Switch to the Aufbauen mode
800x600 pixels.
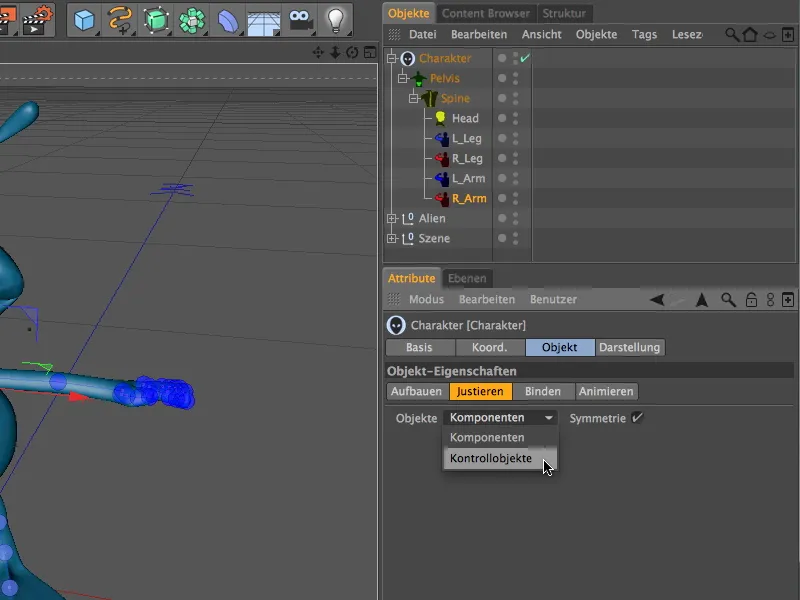[416, 391]
